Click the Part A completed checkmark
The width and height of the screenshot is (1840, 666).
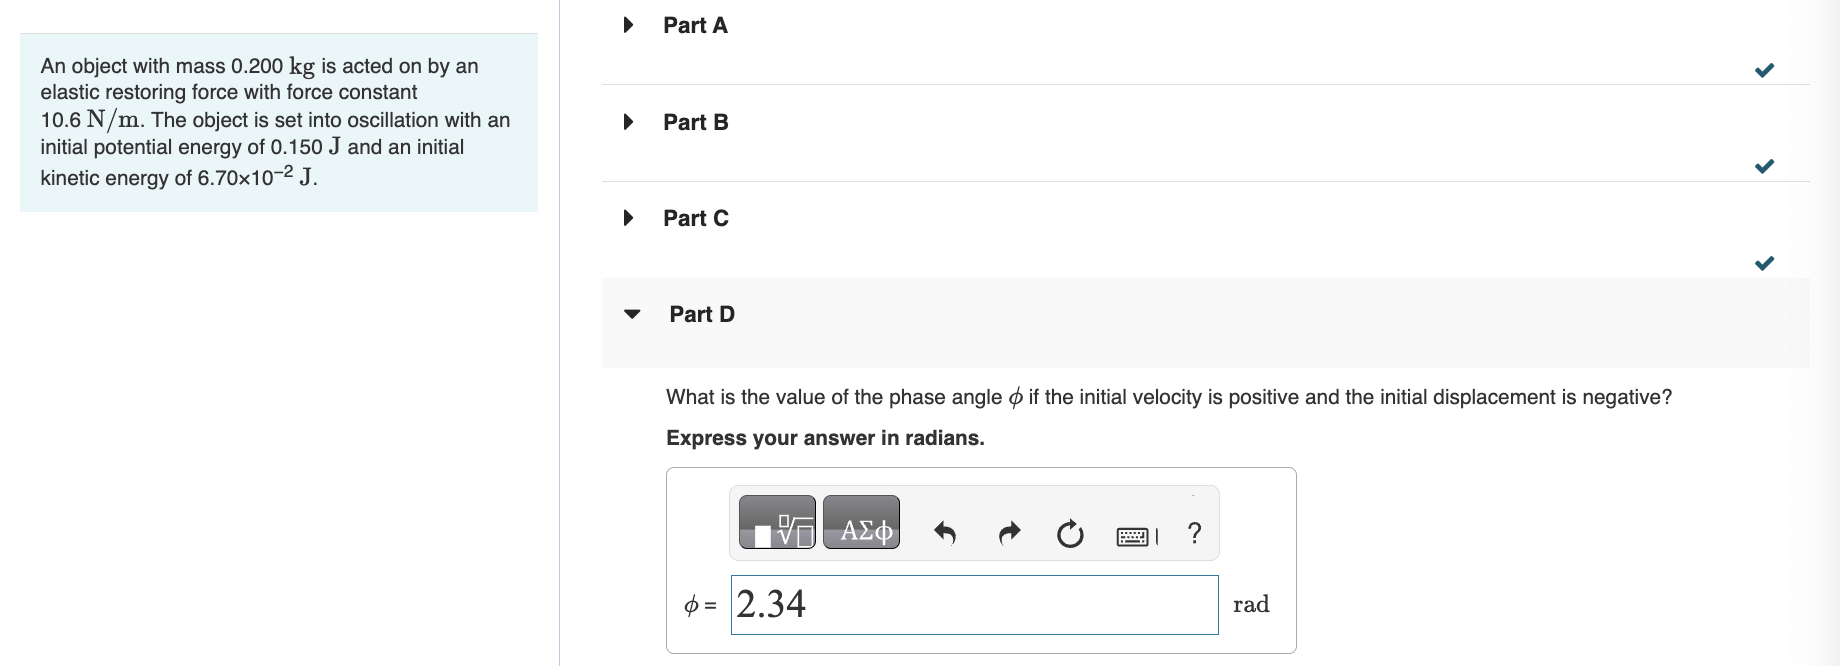[x=1764, y=70]
